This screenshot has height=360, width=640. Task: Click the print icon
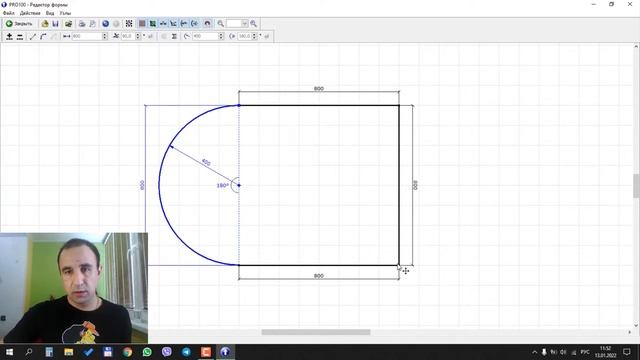click(82, 24)
